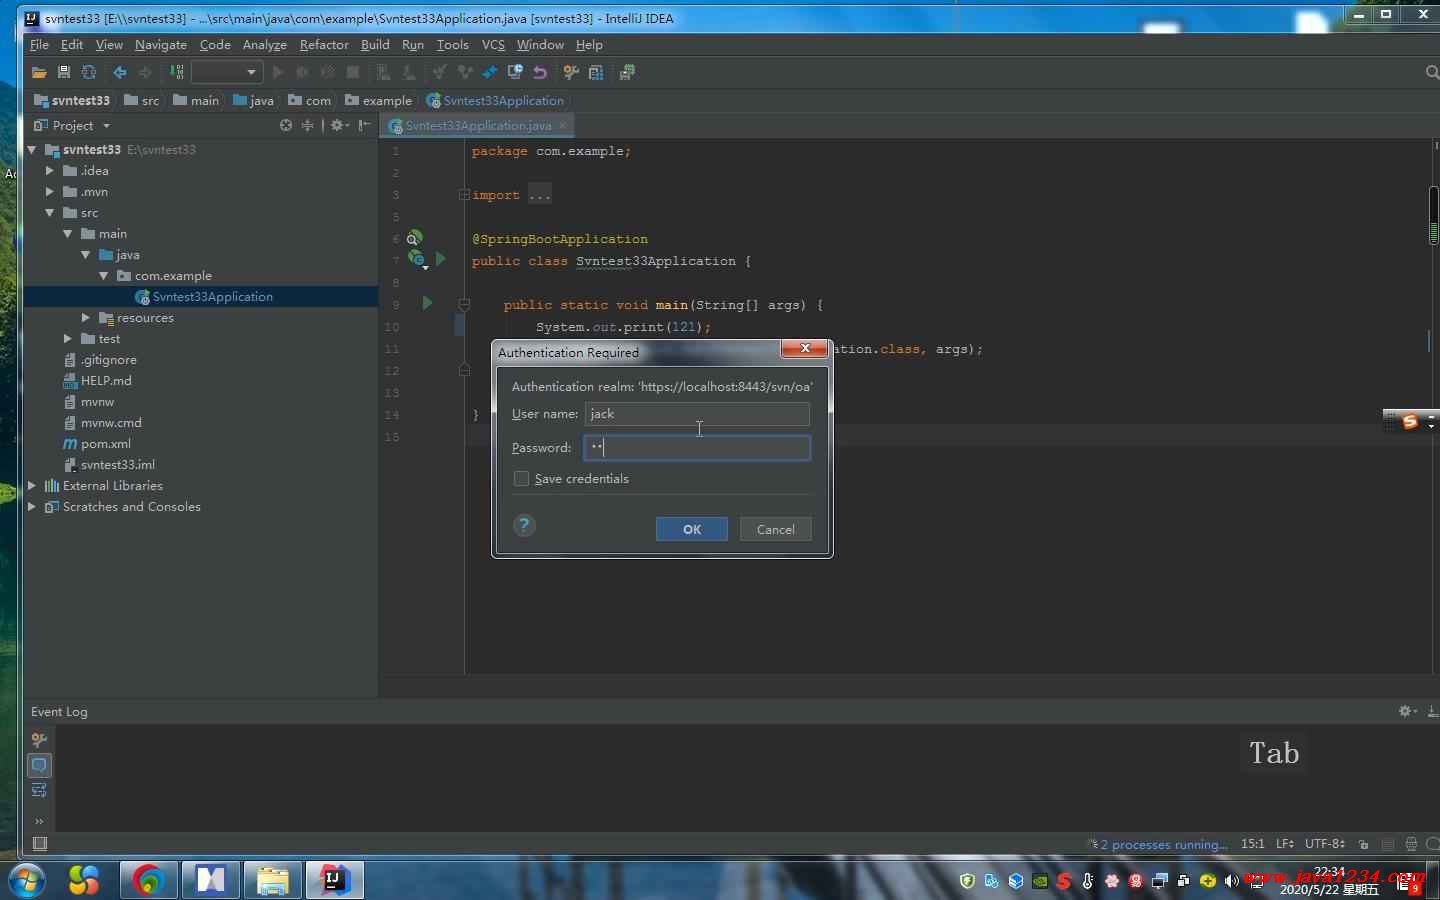Expand the .idea folder
Viewport: 1440px width, 900px height.
tap(49, 171)
